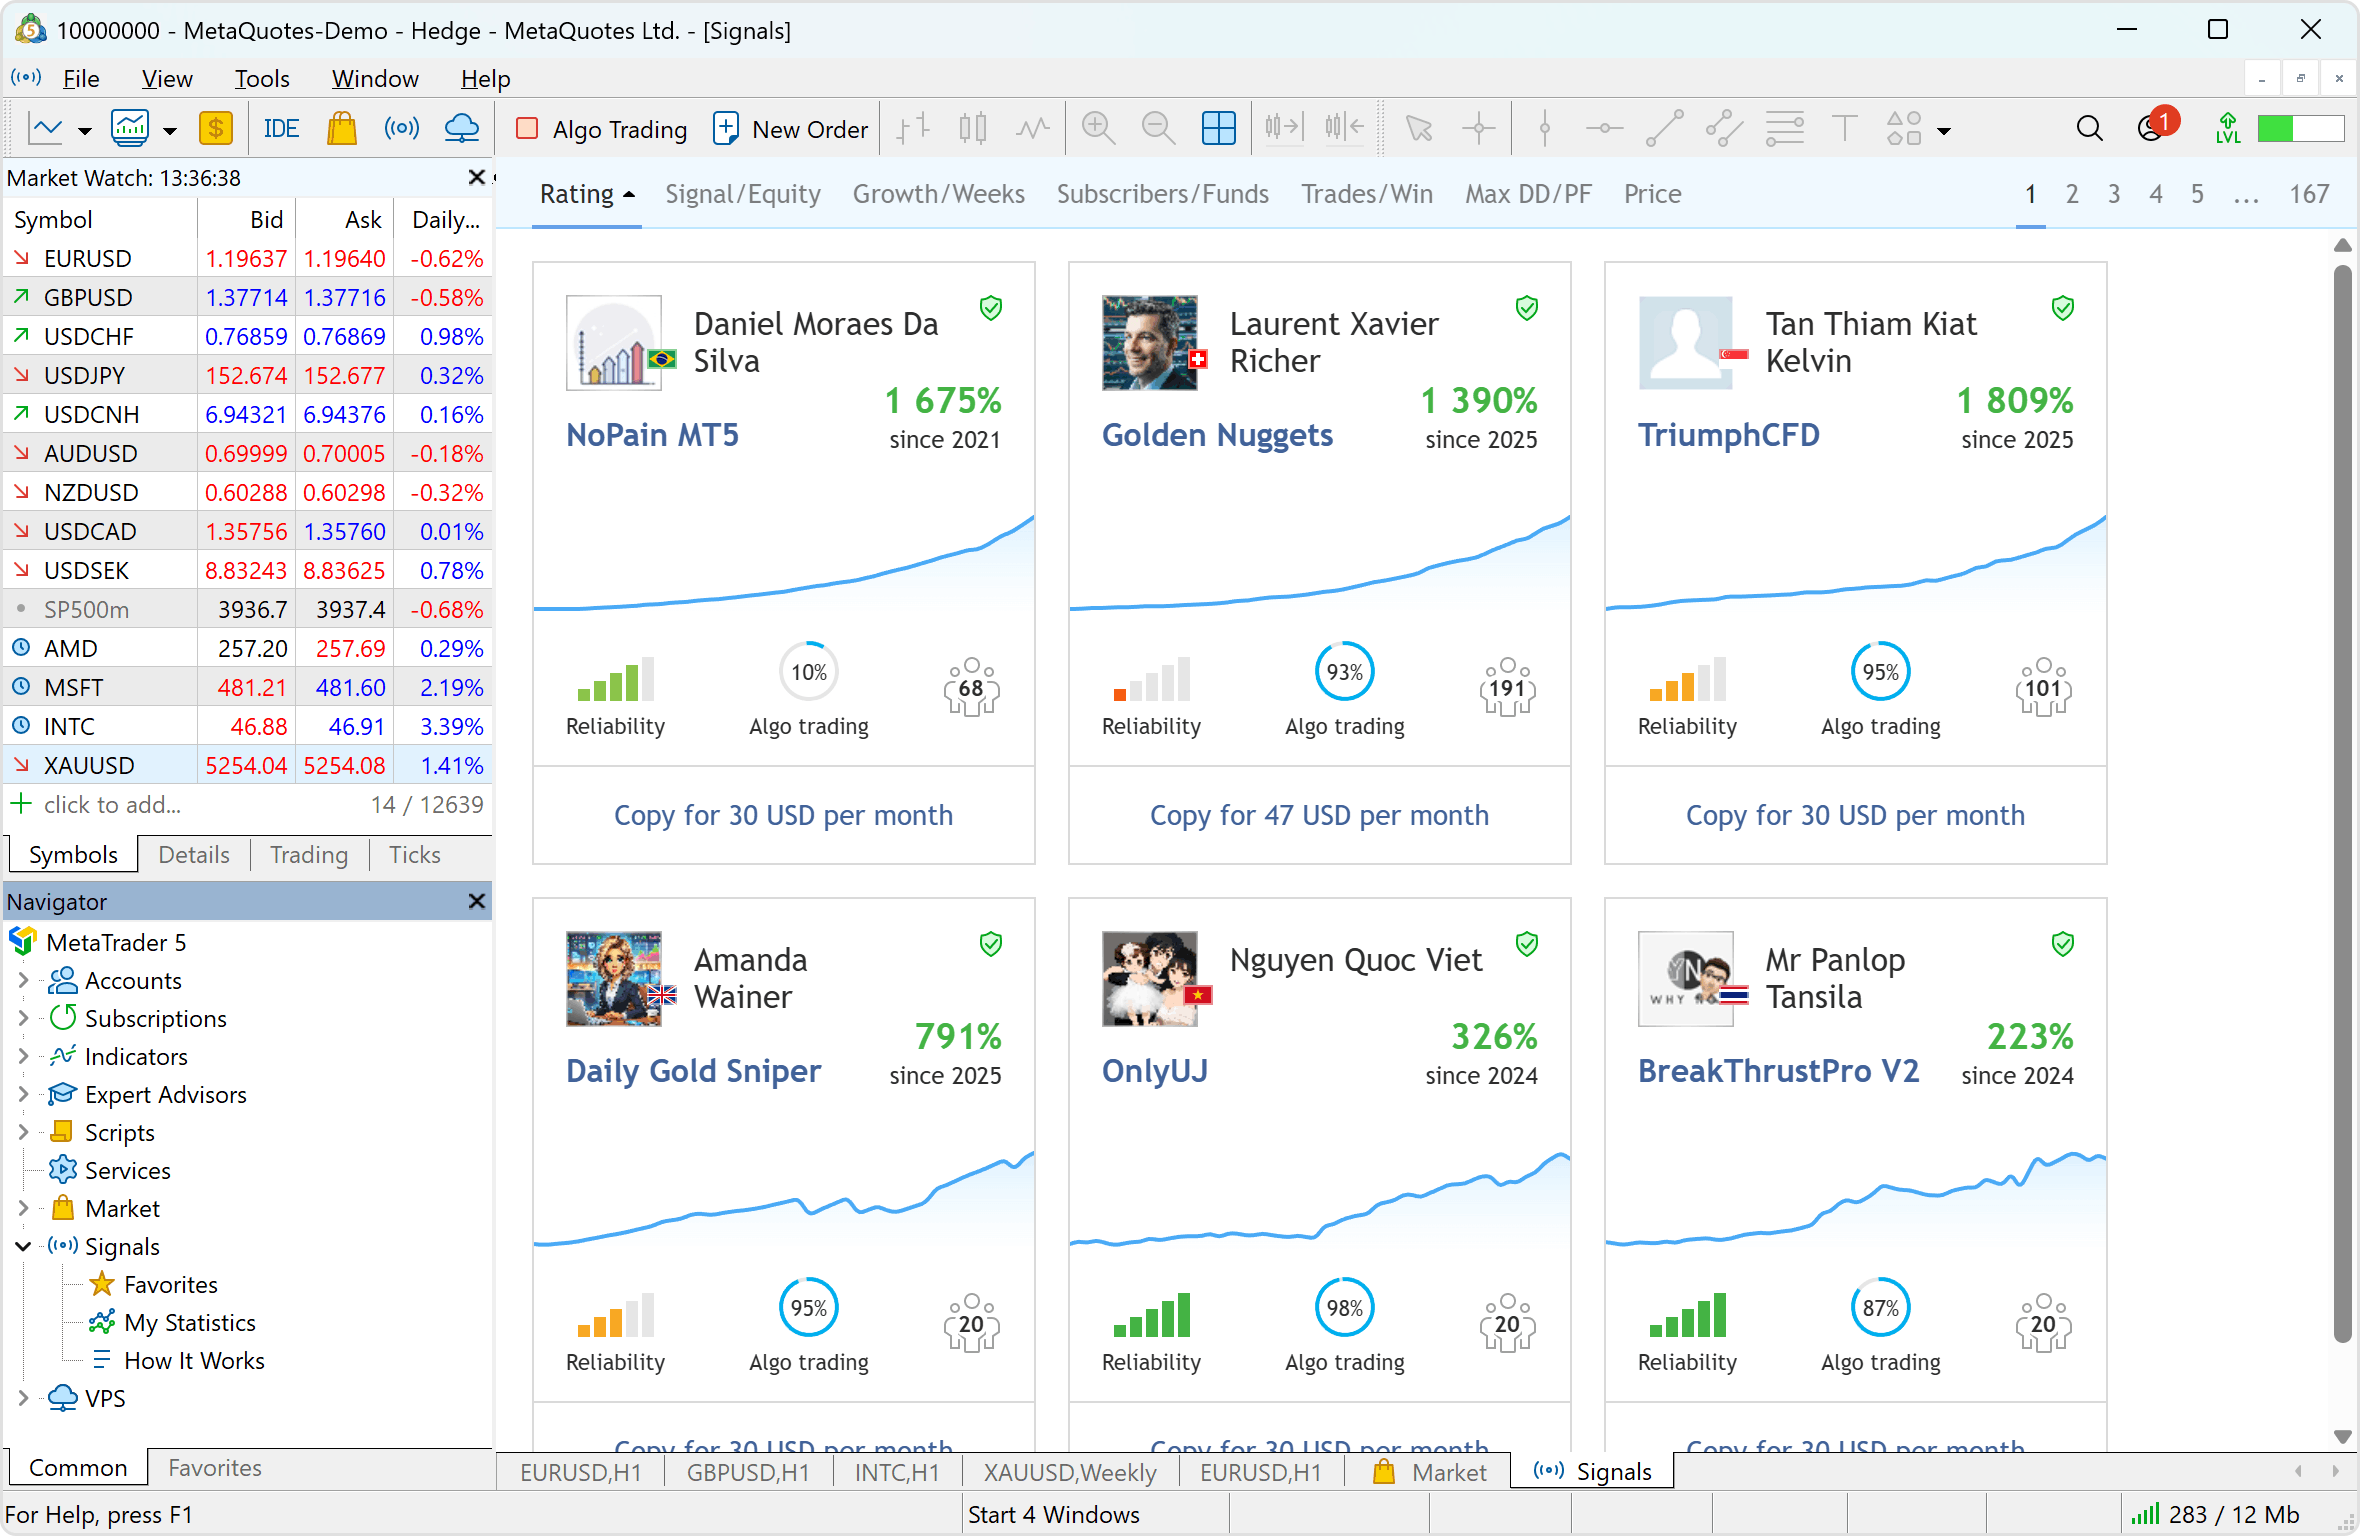Click New Order button
The height and width of the screenshot is (1536, 2360).
790,129
